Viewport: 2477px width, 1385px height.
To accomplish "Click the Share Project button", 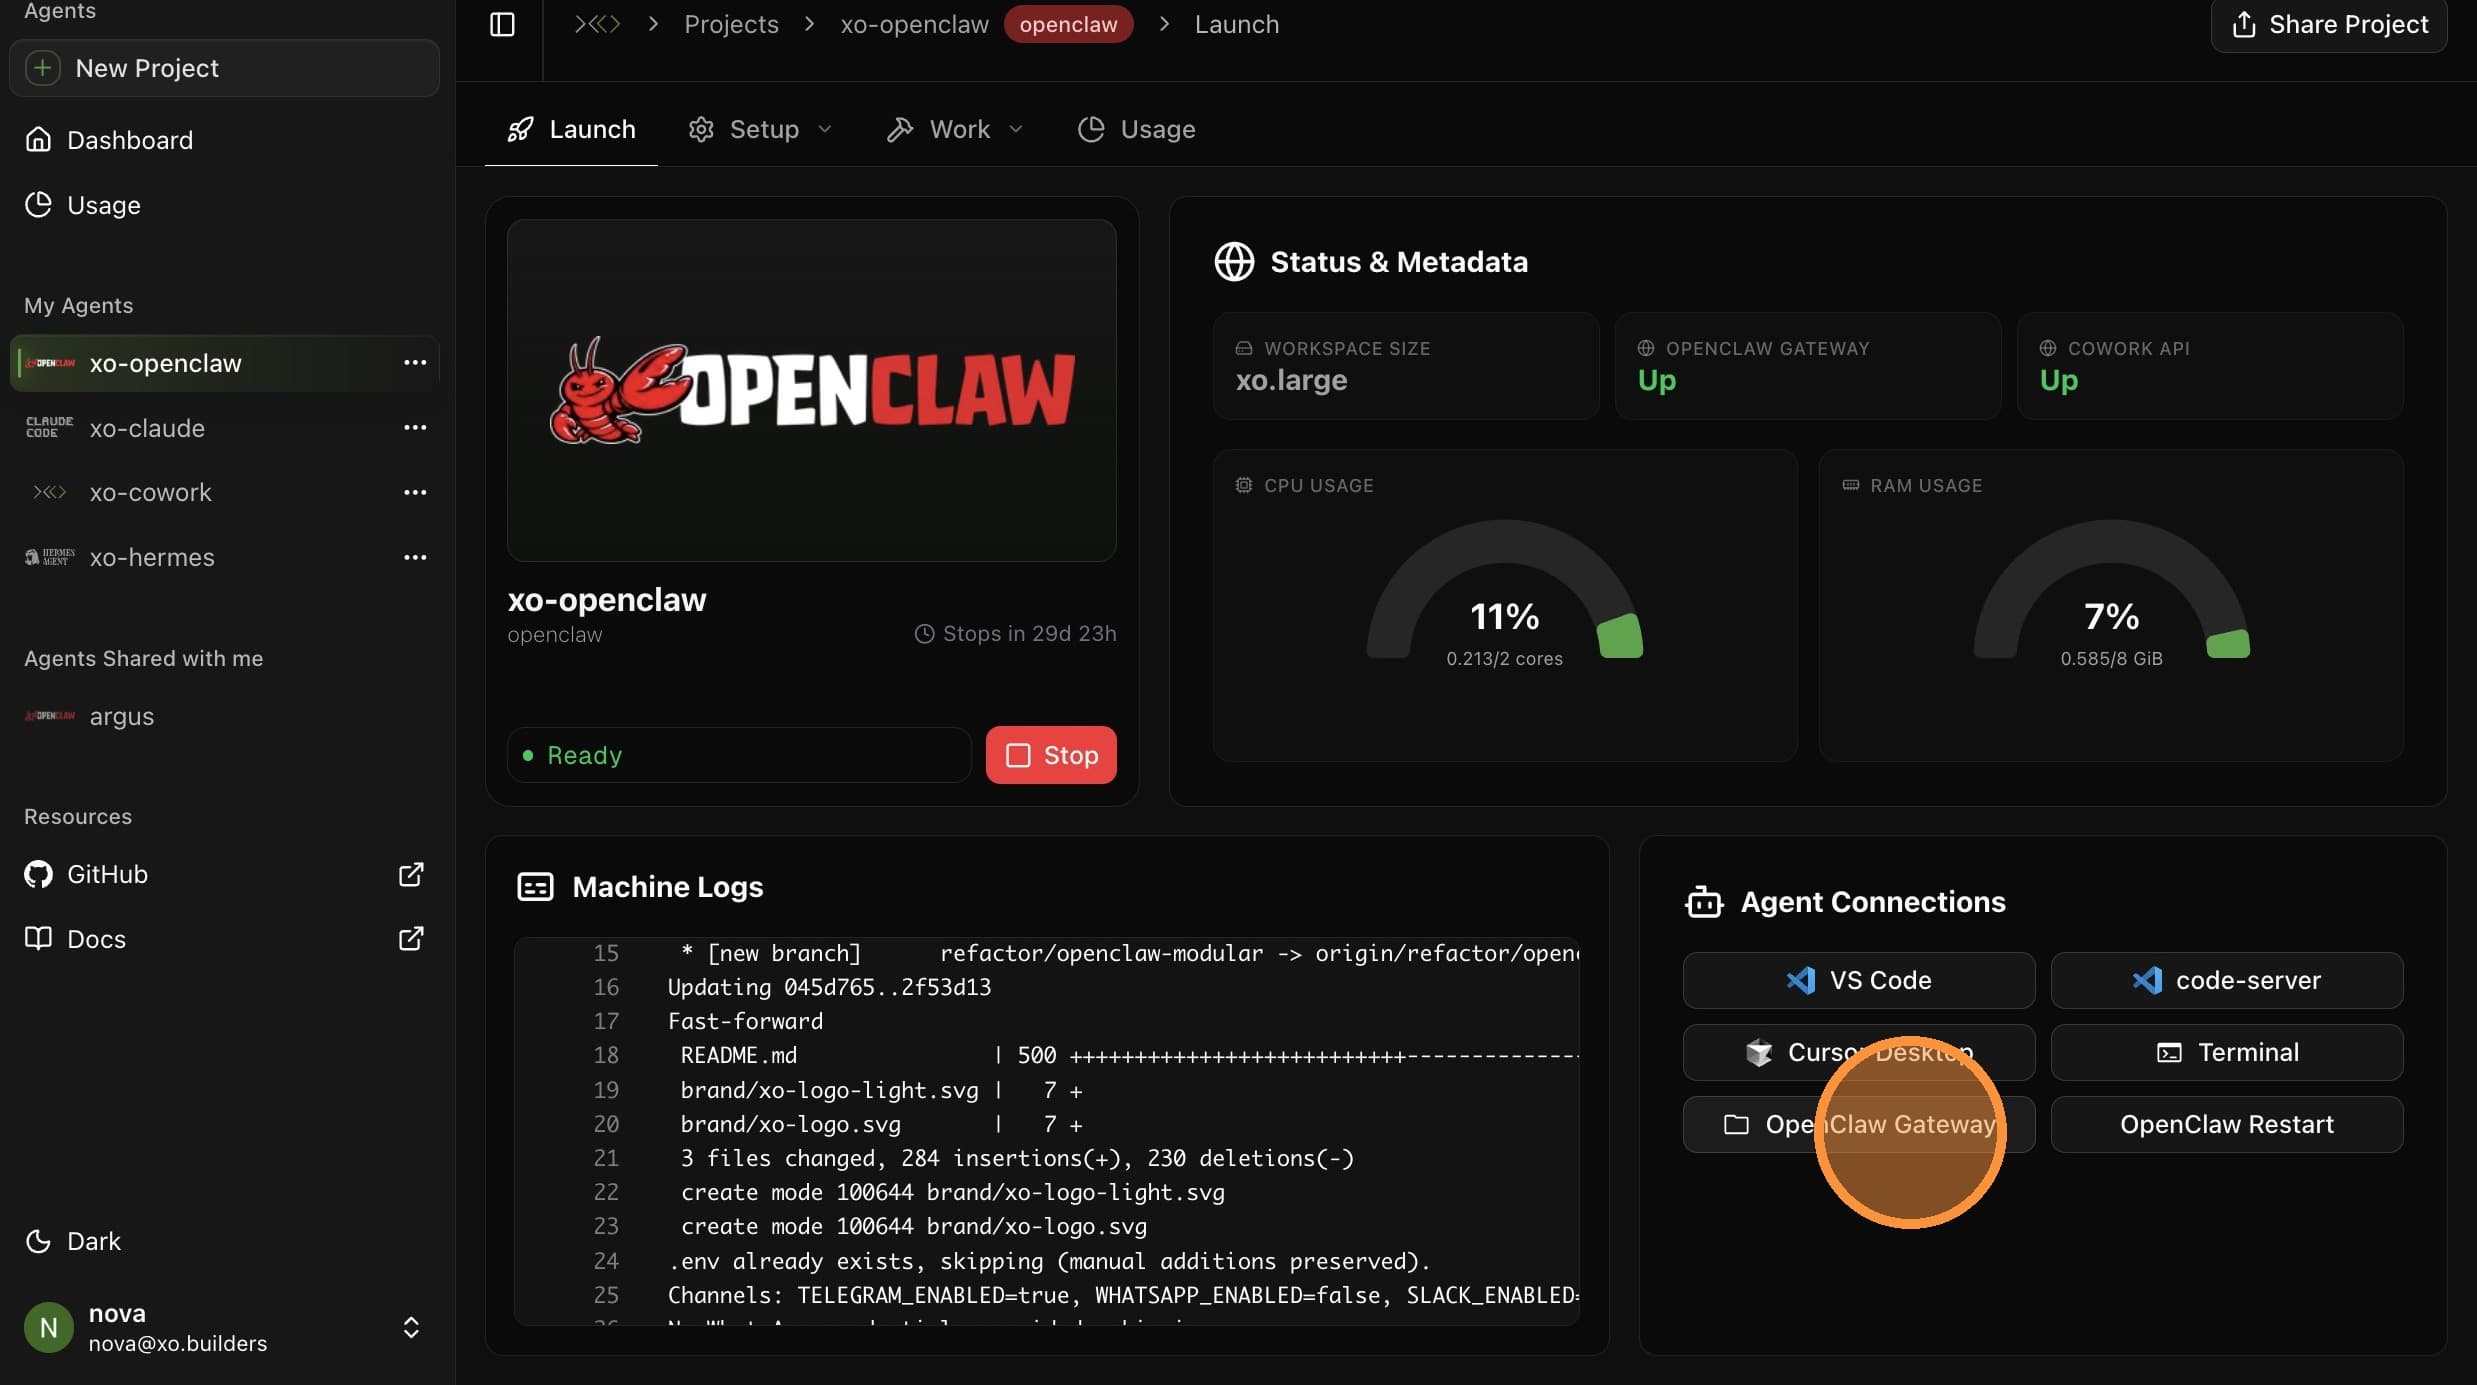I will pyautogui.click(x=2329, y=24).
